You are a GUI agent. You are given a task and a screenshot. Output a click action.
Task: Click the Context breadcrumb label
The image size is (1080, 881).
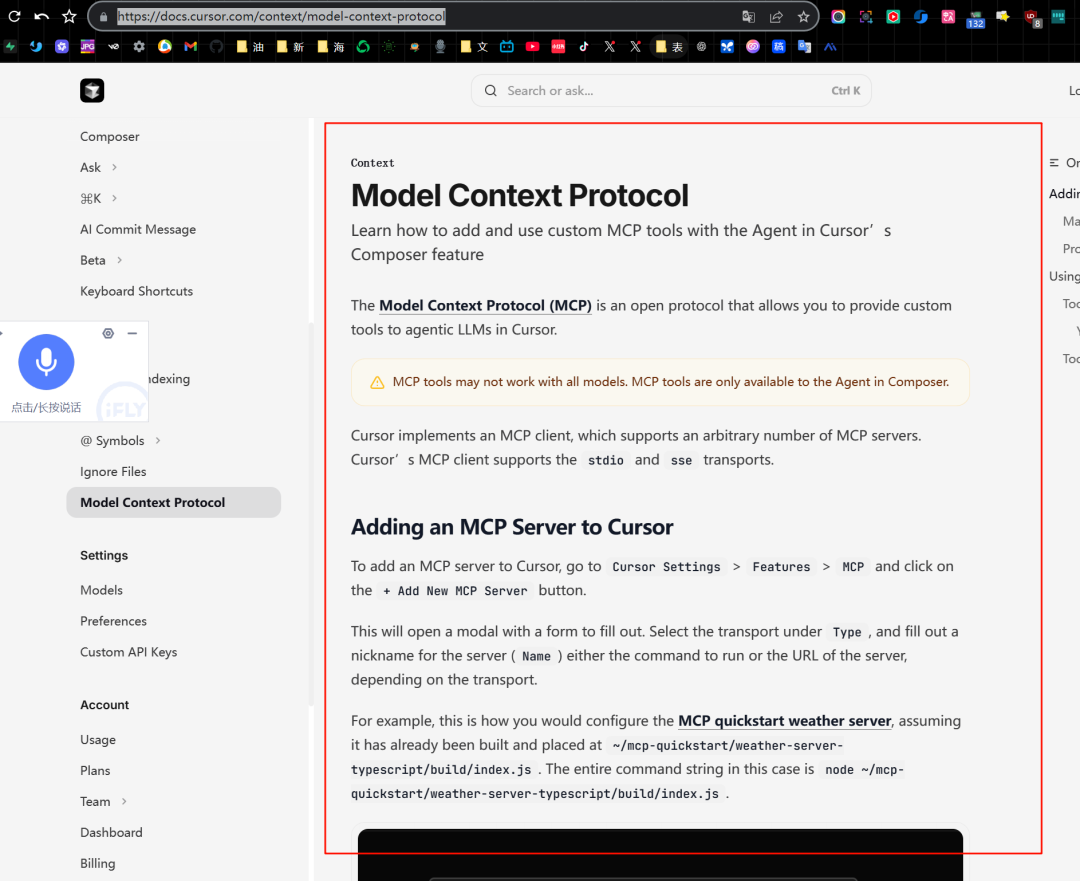tap(372, 163)
